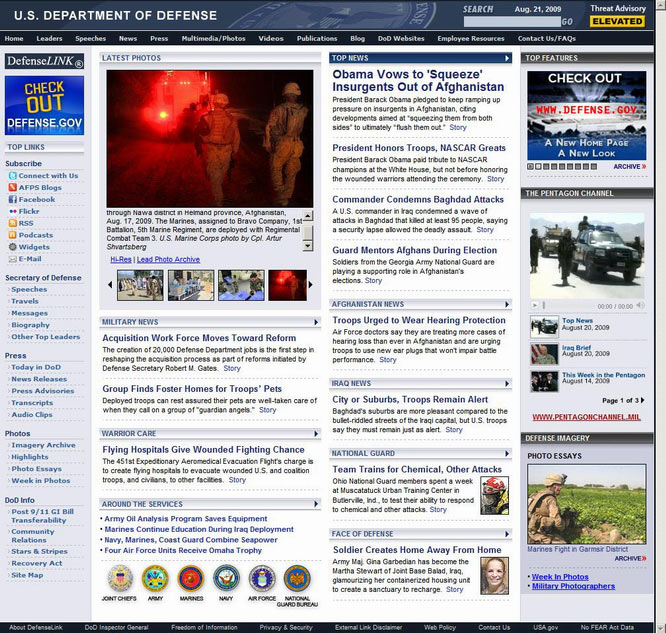Screen dimensions: 666x633
Task: Expand the Afghanistan News section arrow
Action: (x=507, y=304)
